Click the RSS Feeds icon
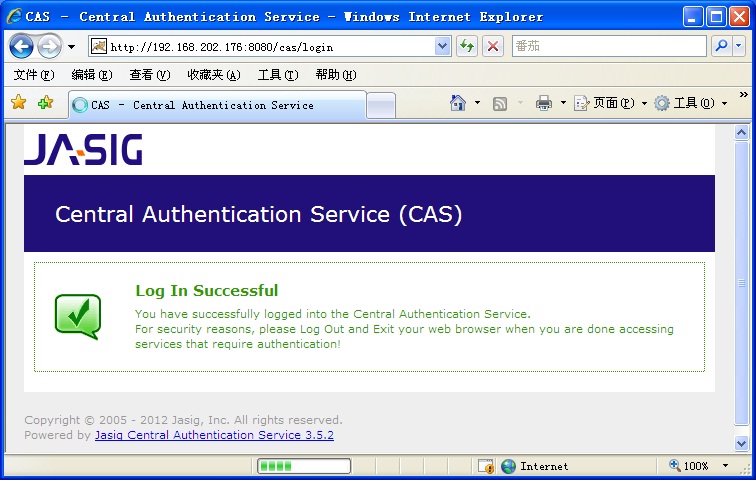Viewport: 756px width, 480px height. coord(500,103)
